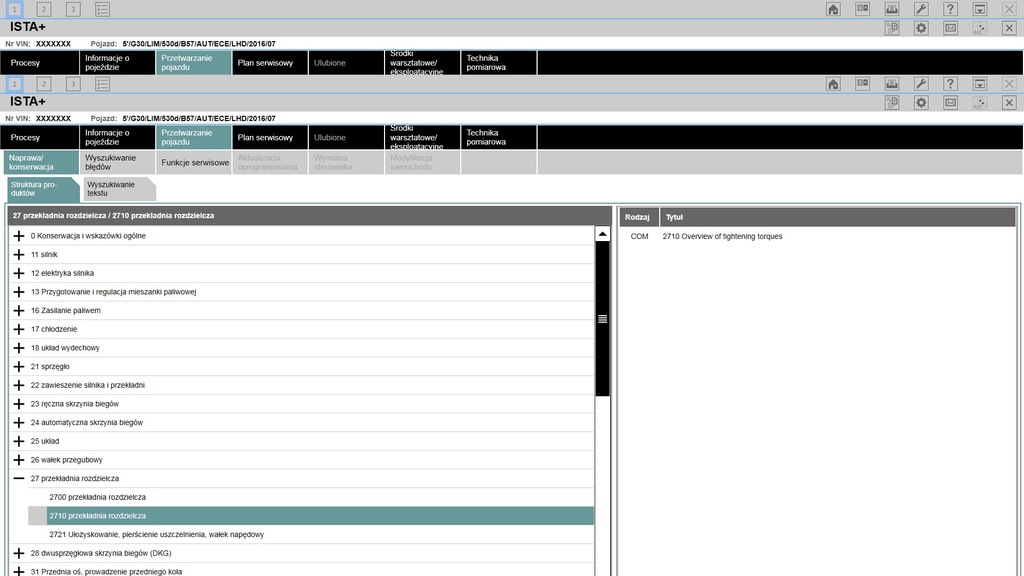Collapse the '27 przekładnia rozdzielcza' node
The width and height of the screenshot is (1024, 576).
(19, 479)
